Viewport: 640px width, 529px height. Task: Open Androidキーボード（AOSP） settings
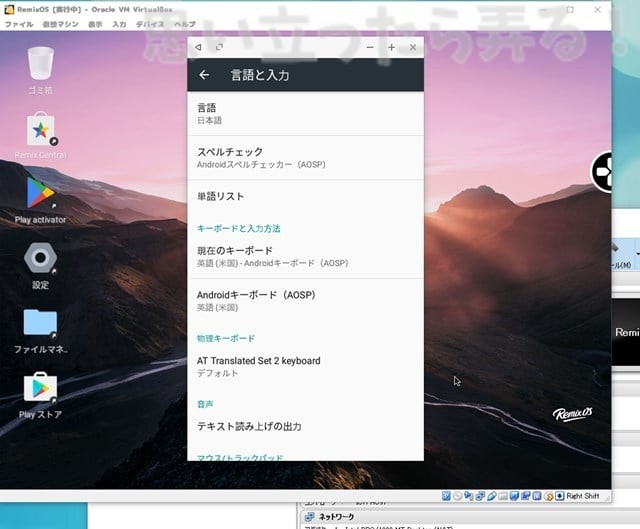pos(305,301)
